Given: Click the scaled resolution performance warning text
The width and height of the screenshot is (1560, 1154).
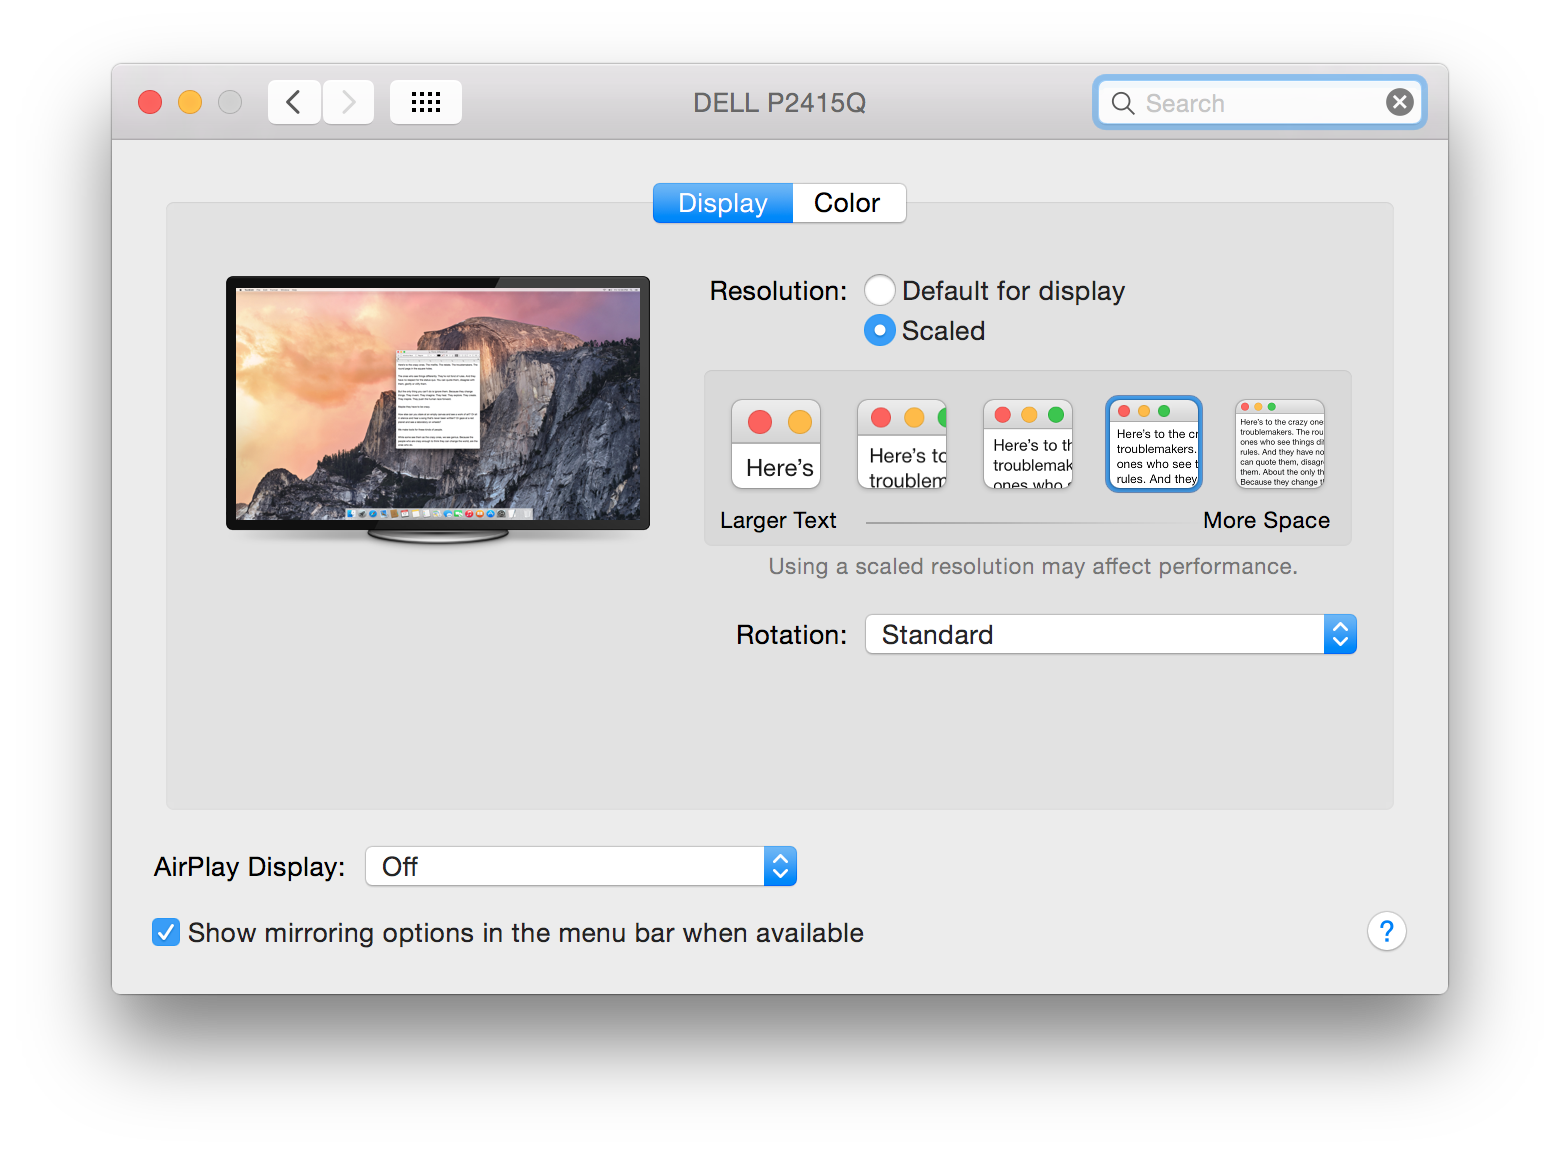Looking at the screenshot, I should [x=1033, y=567].
